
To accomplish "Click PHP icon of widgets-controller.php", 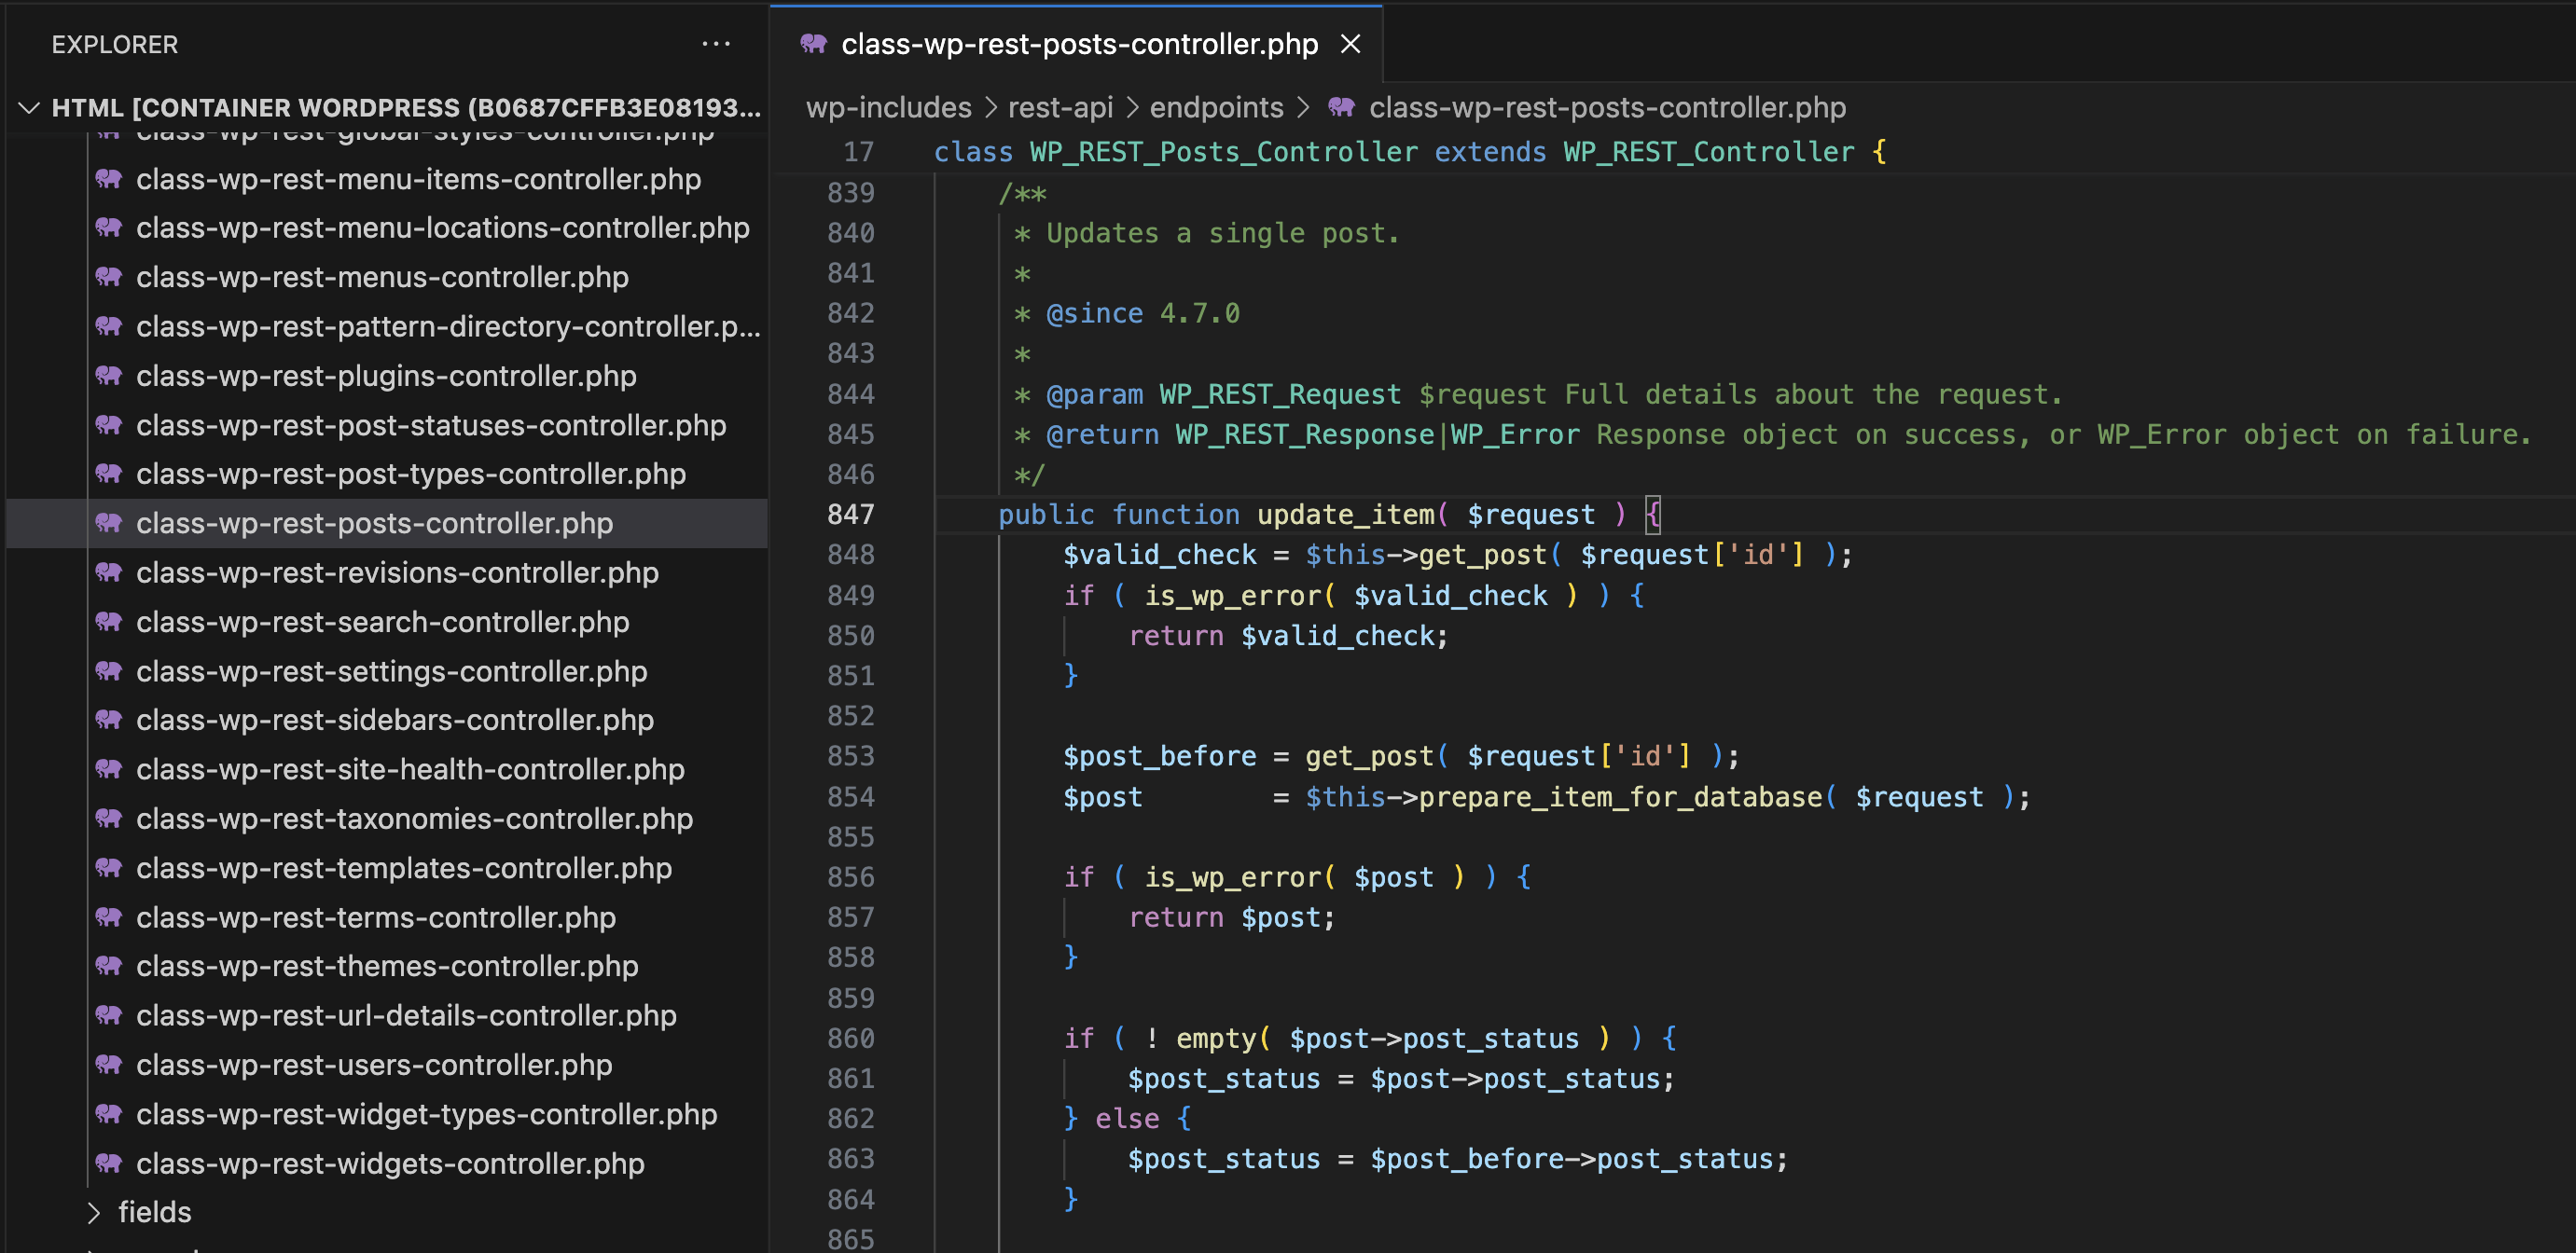I will pos(109,1163).
